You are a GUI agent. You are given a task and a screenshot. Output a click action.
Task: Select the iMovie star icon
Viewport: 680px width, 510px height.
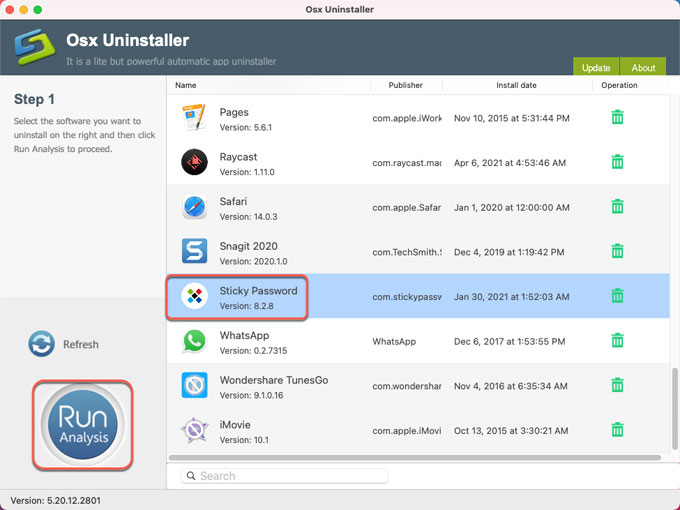[x=194, y=430]
